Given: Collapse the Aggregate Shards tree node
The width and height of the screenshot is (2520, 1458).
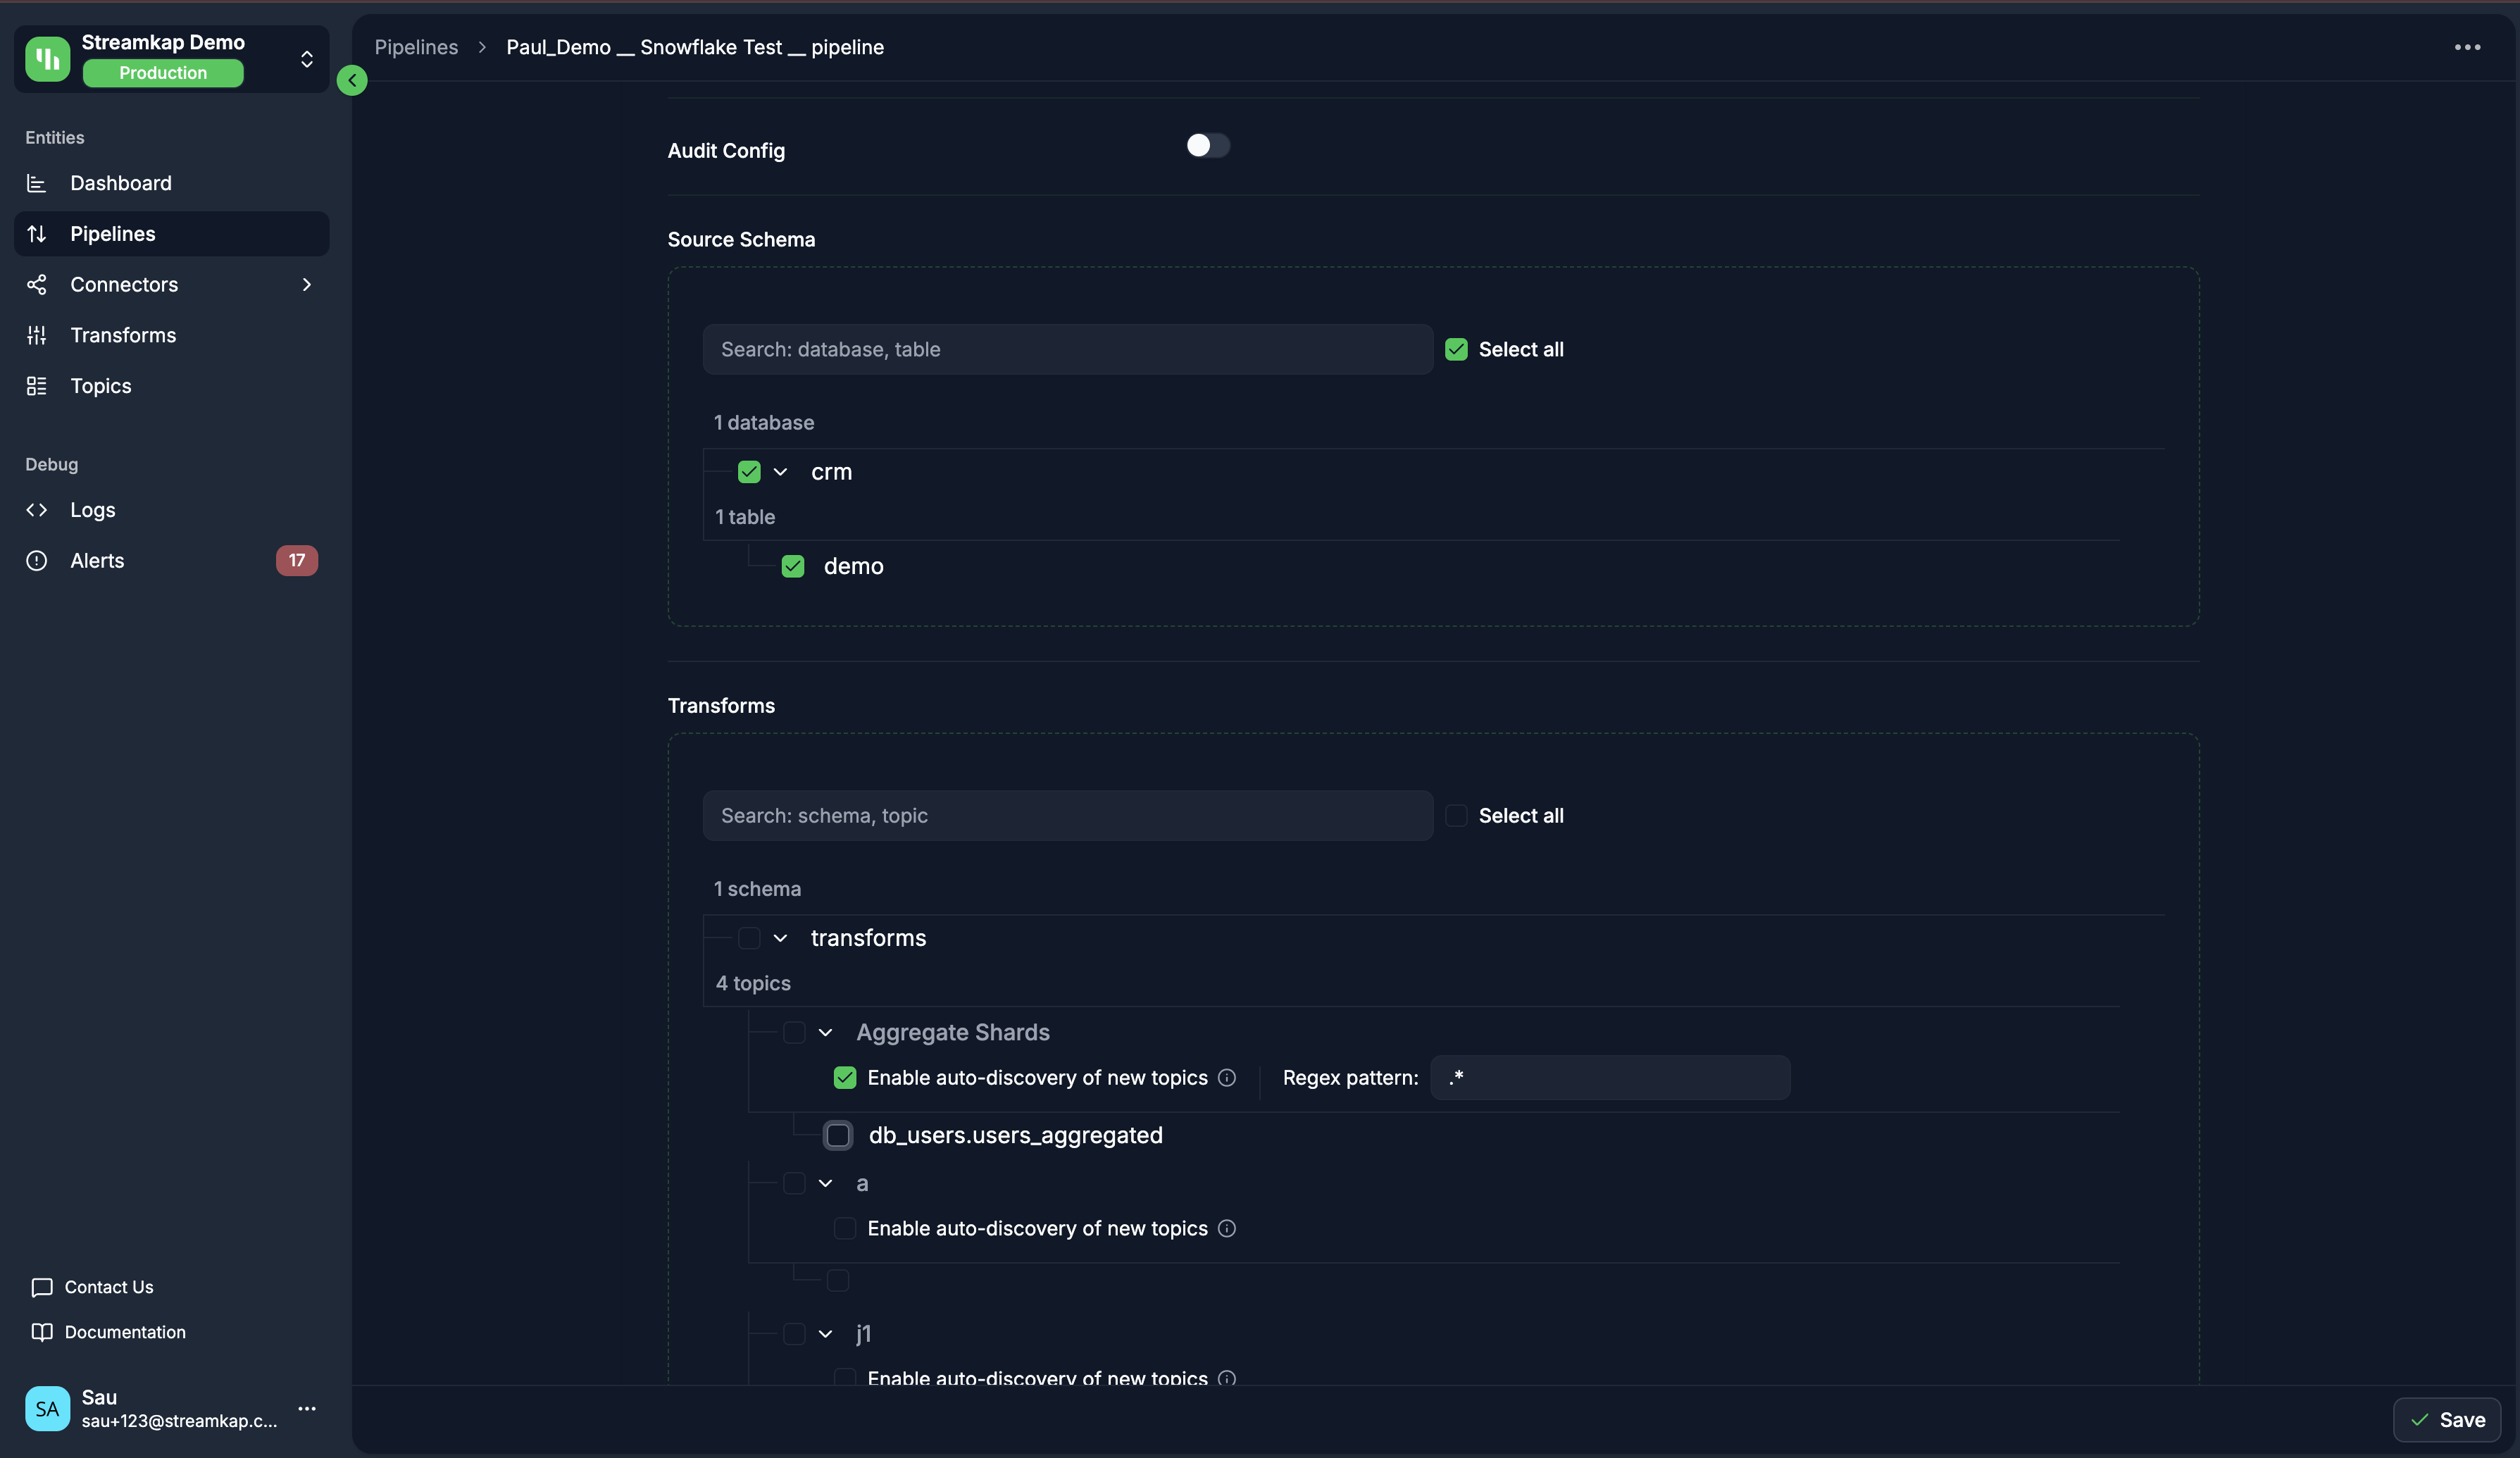Looking at the screenshot, I should [826, 1032].
